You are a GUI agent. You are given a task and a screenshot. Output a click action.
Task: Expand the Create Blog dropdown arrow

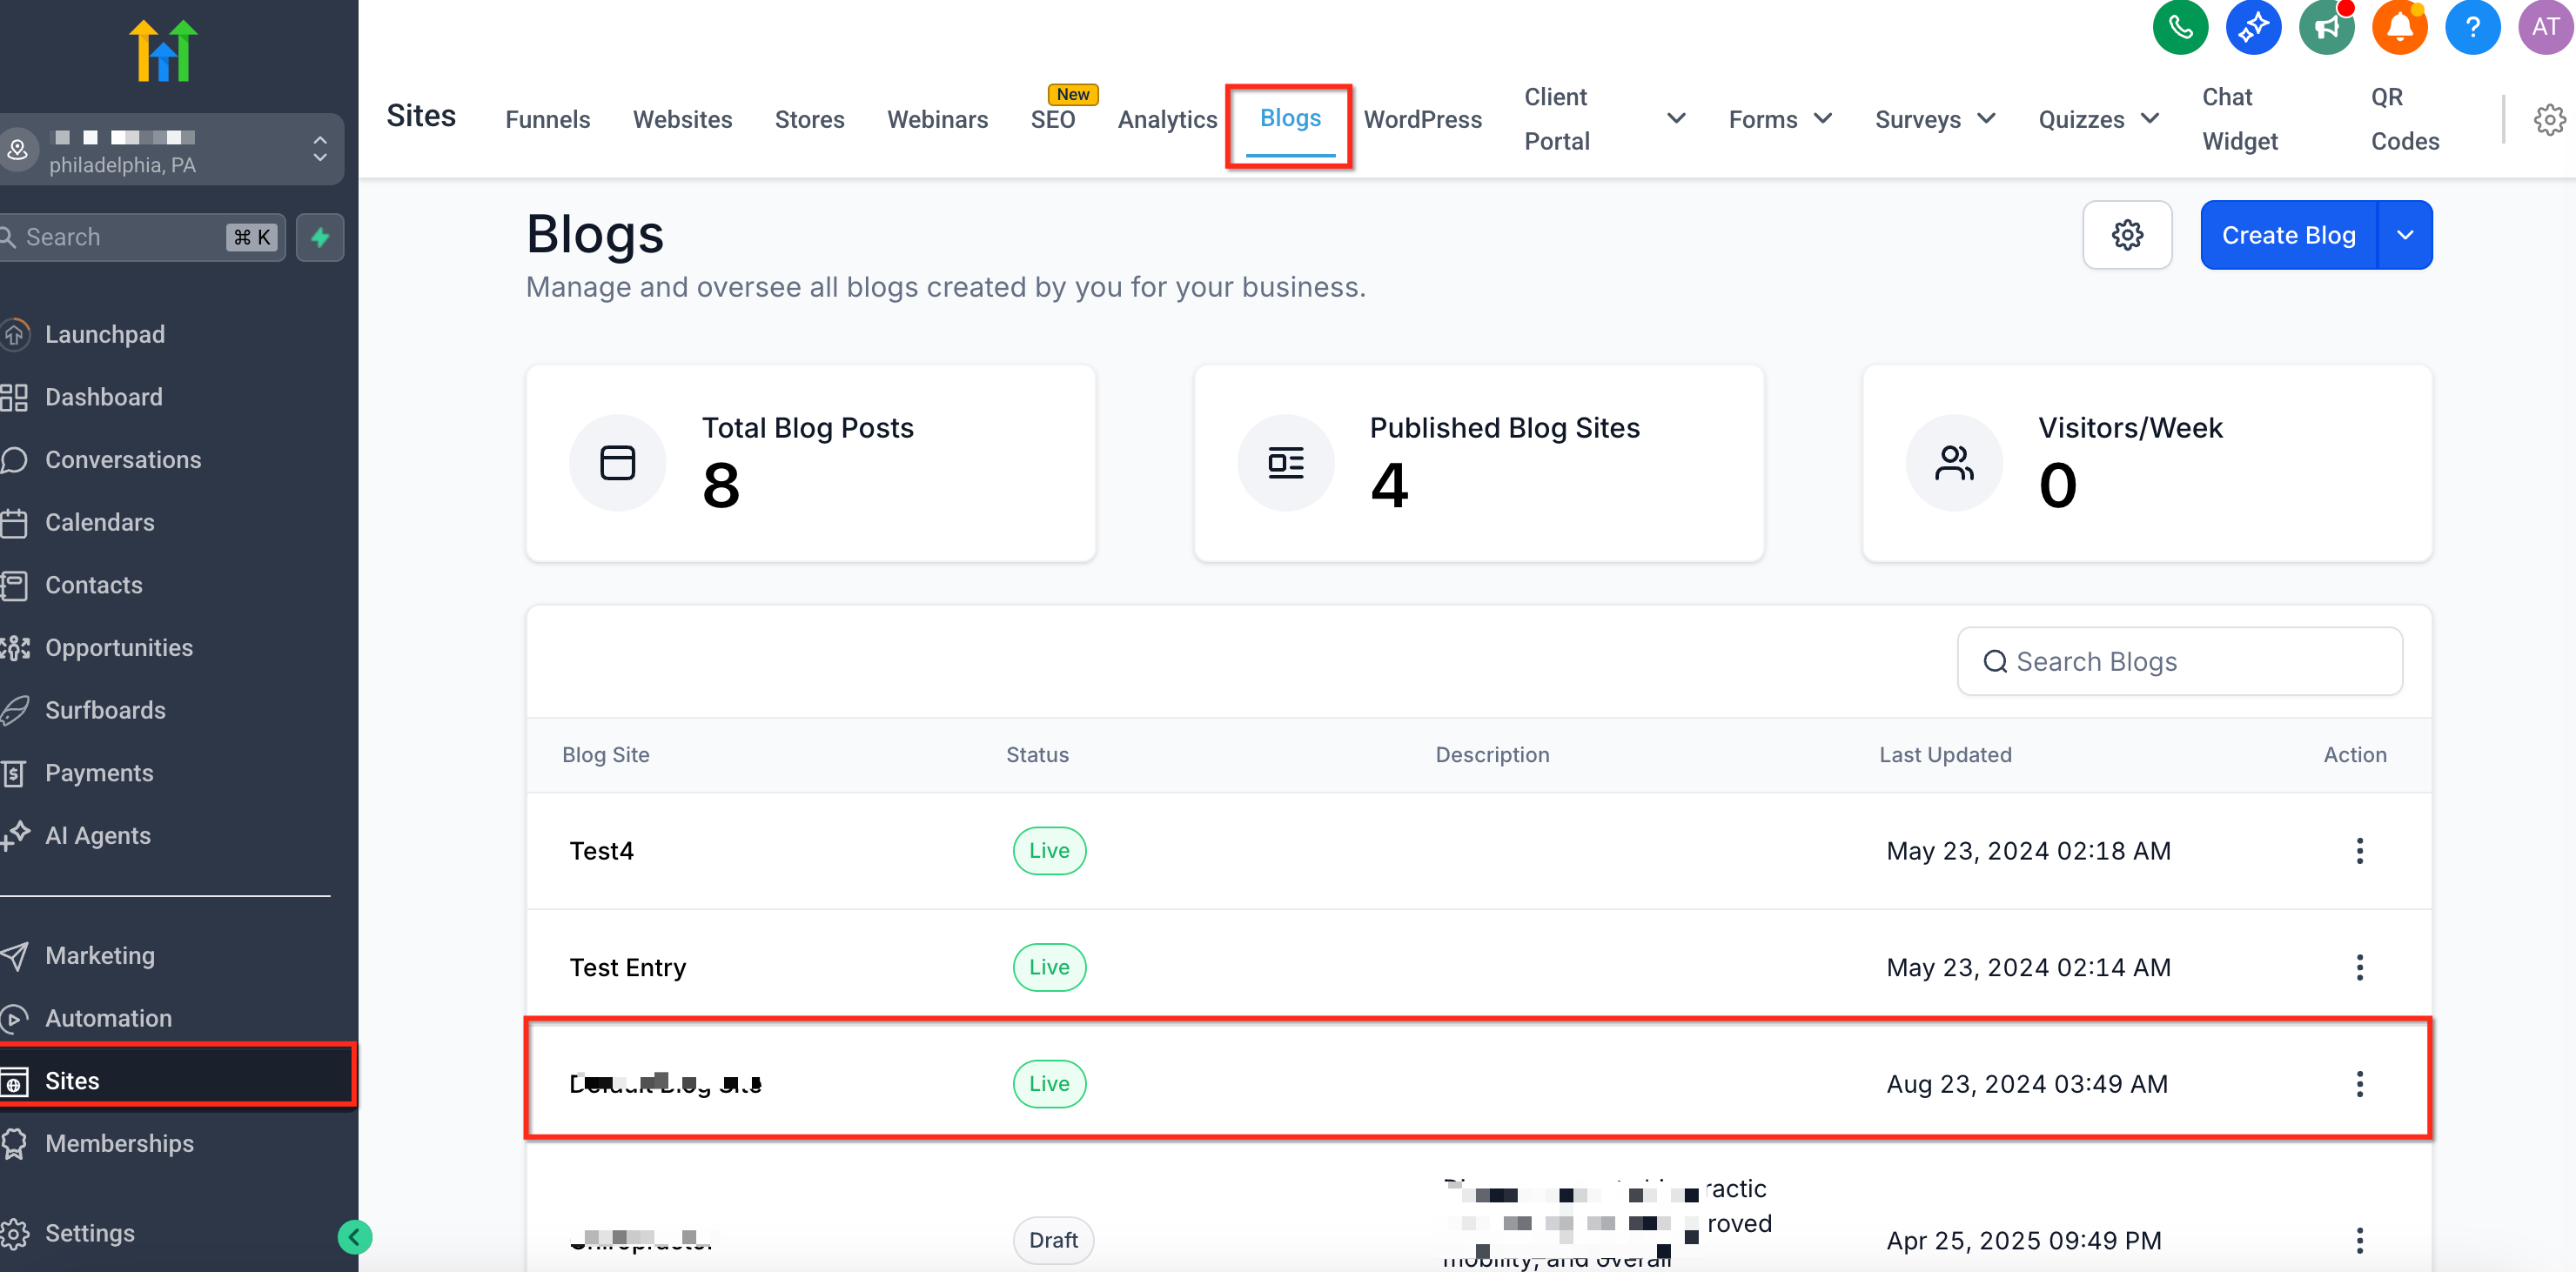click(2405, 235)
